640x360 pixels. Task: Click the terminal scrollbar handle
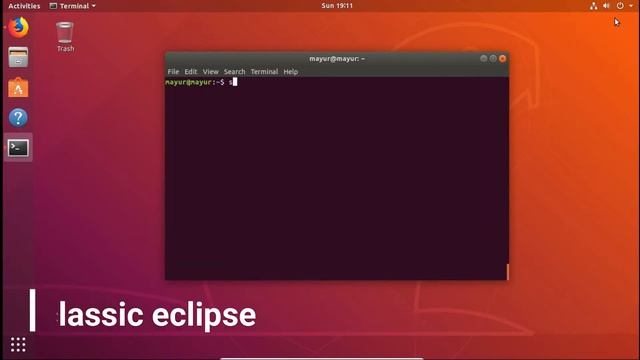pos(507,271)
